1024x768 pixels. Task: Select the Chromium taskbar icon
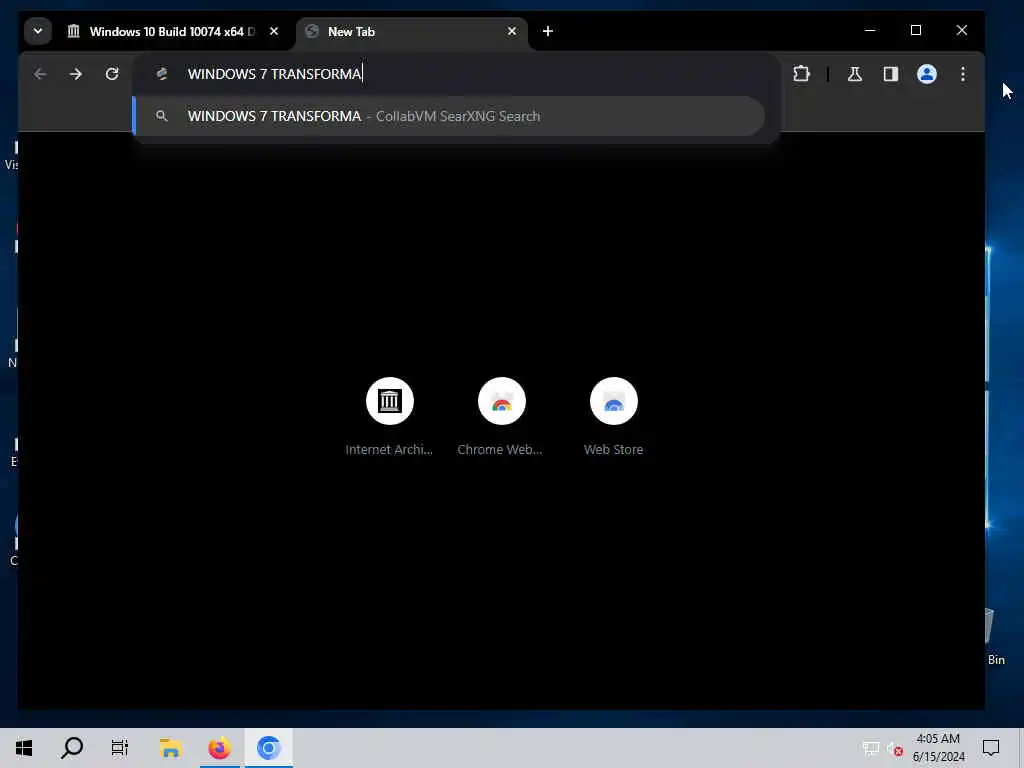pos(268,748)
